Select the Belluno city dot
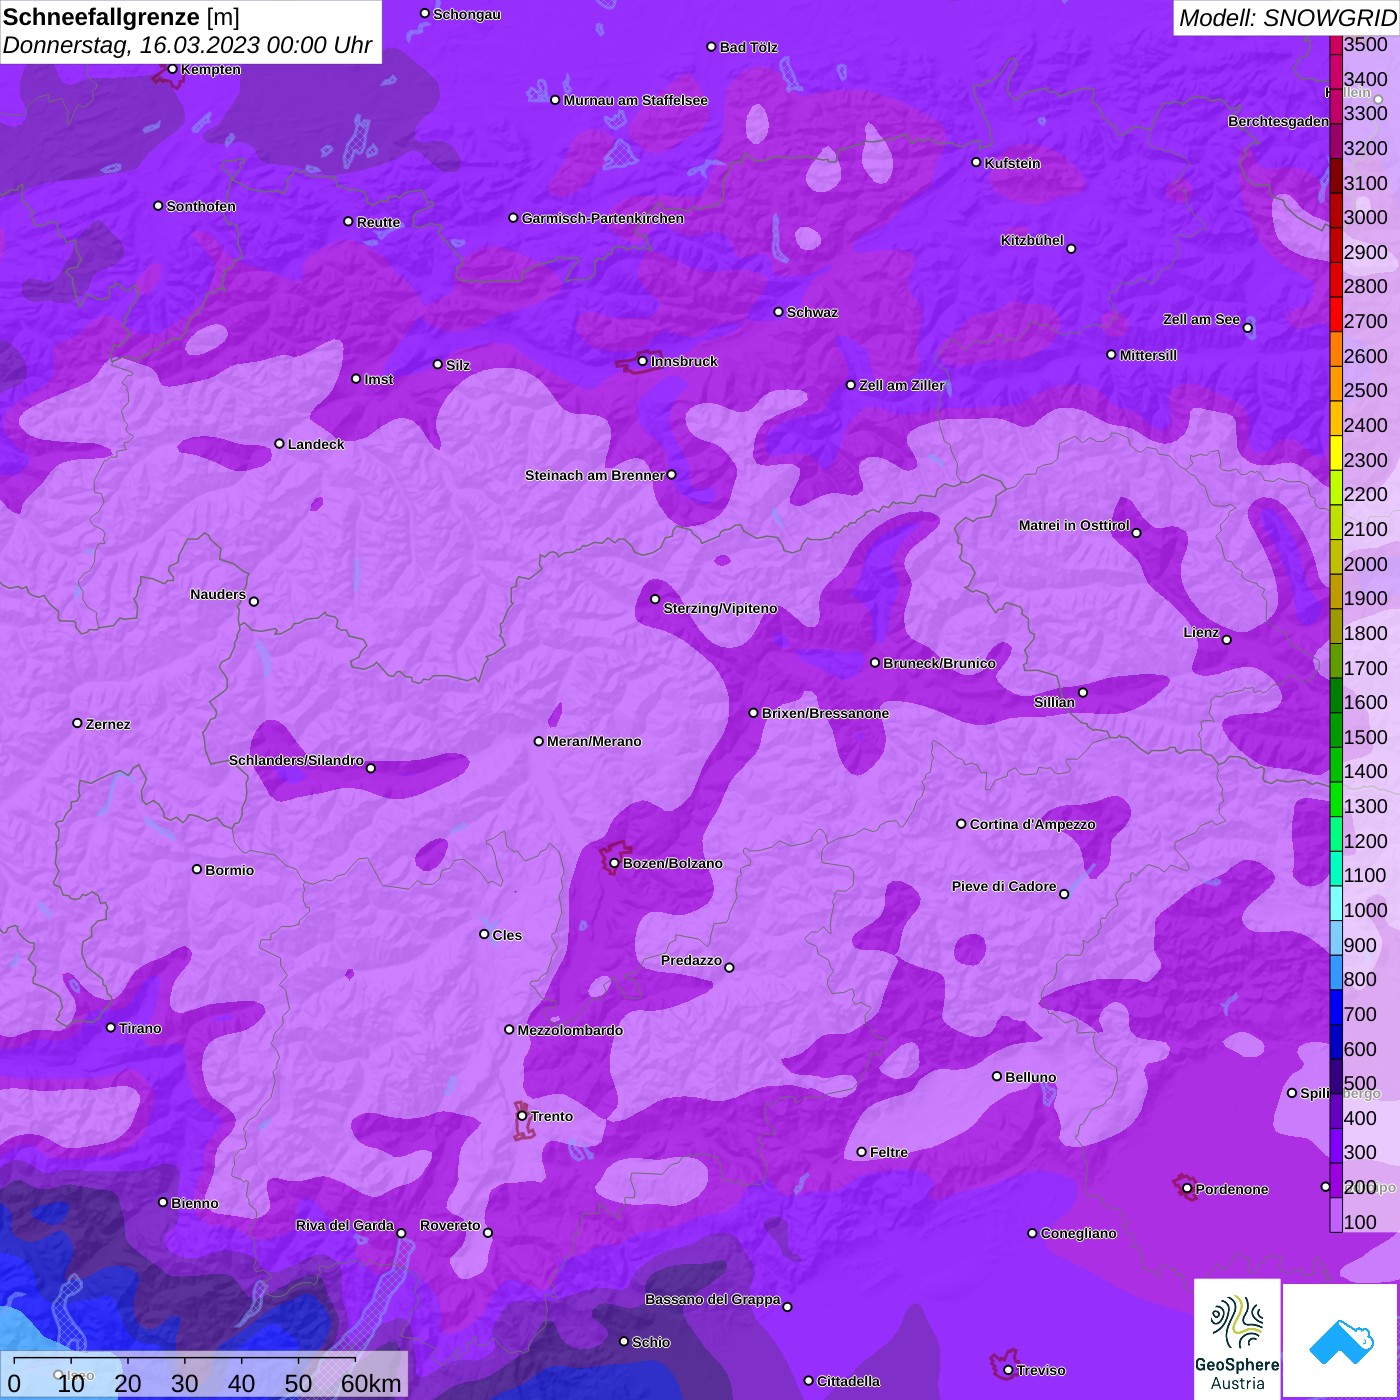Viewport: 1400px width, 1400px height. (x=997, y=1076)
